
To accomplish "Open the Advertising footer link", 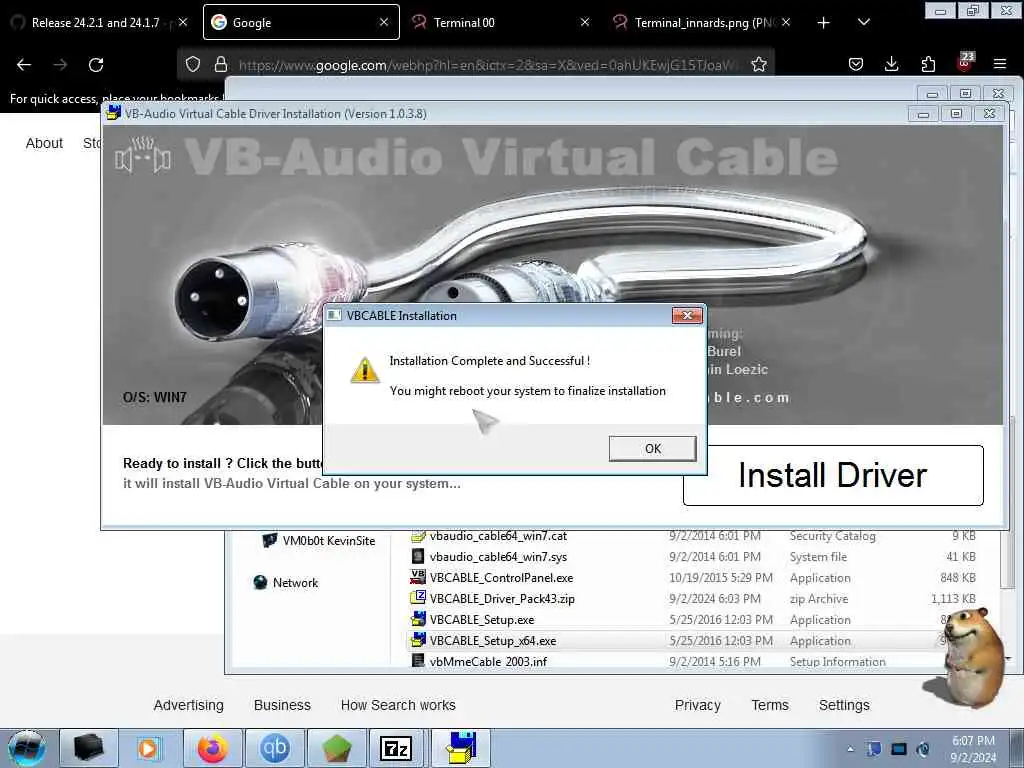I will click(189, 705).
